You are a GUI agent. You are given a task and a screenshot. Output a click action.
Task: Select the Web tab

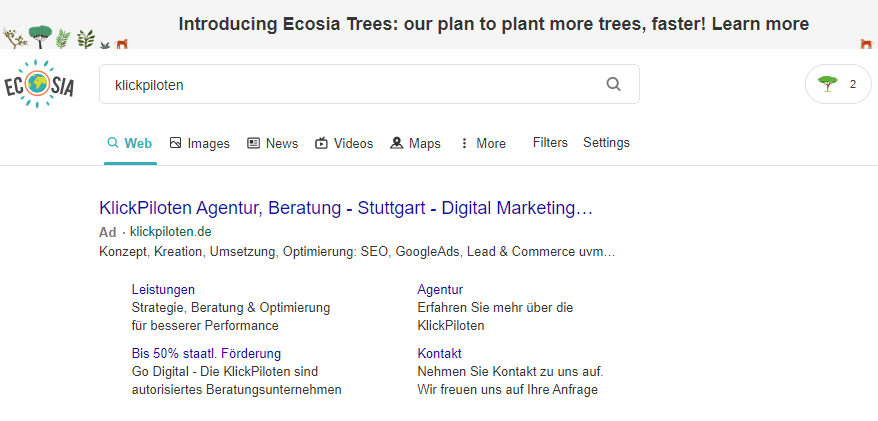click(130, 143)
